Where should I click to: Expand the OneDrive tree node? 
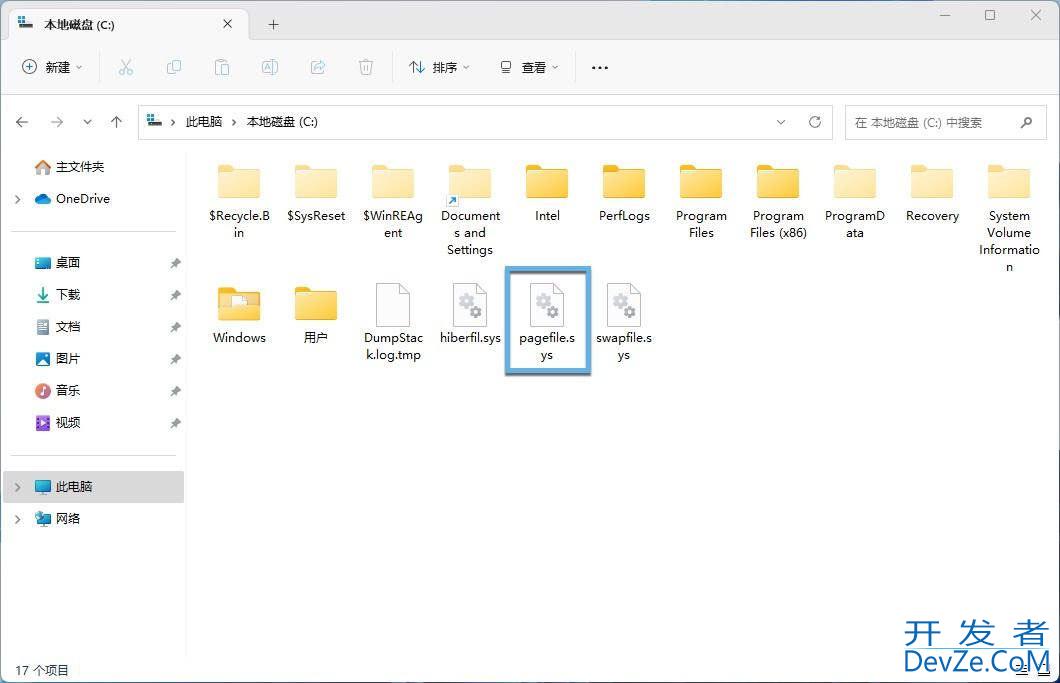tap(18, 199)
